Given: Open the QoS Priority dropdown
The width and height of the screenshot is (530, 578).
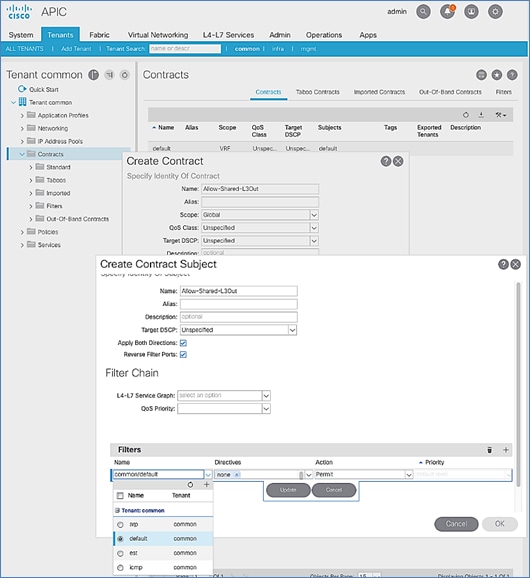Looking at the screenshot, I should pos(266,408).
